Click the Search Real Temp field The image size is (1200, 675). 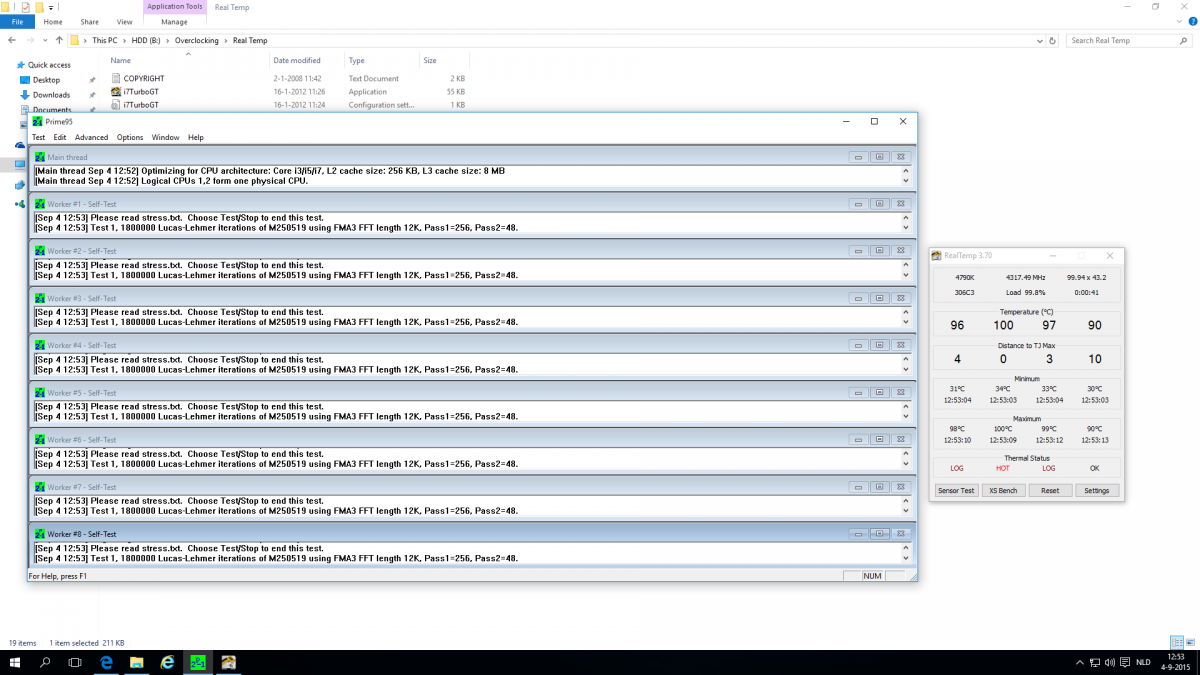1130,41
